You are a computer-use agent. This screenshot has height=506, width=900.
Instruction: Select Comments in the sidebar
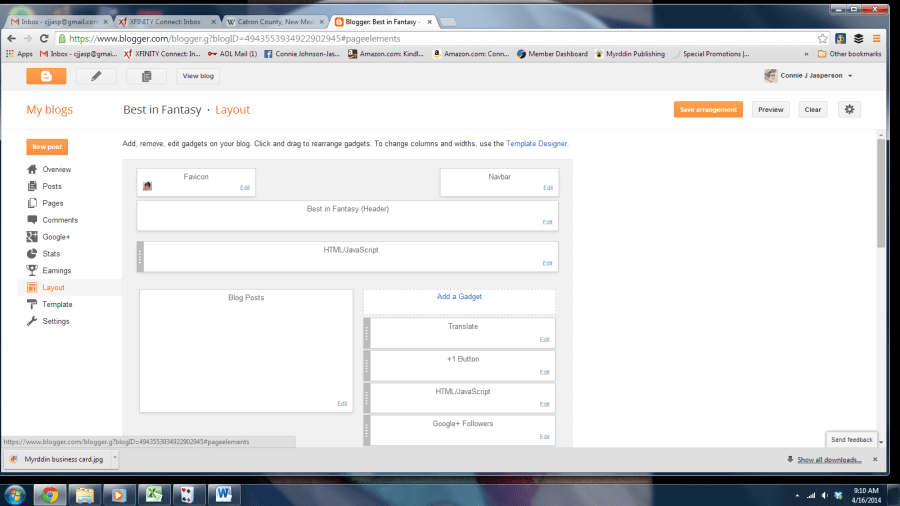point(59,220)
